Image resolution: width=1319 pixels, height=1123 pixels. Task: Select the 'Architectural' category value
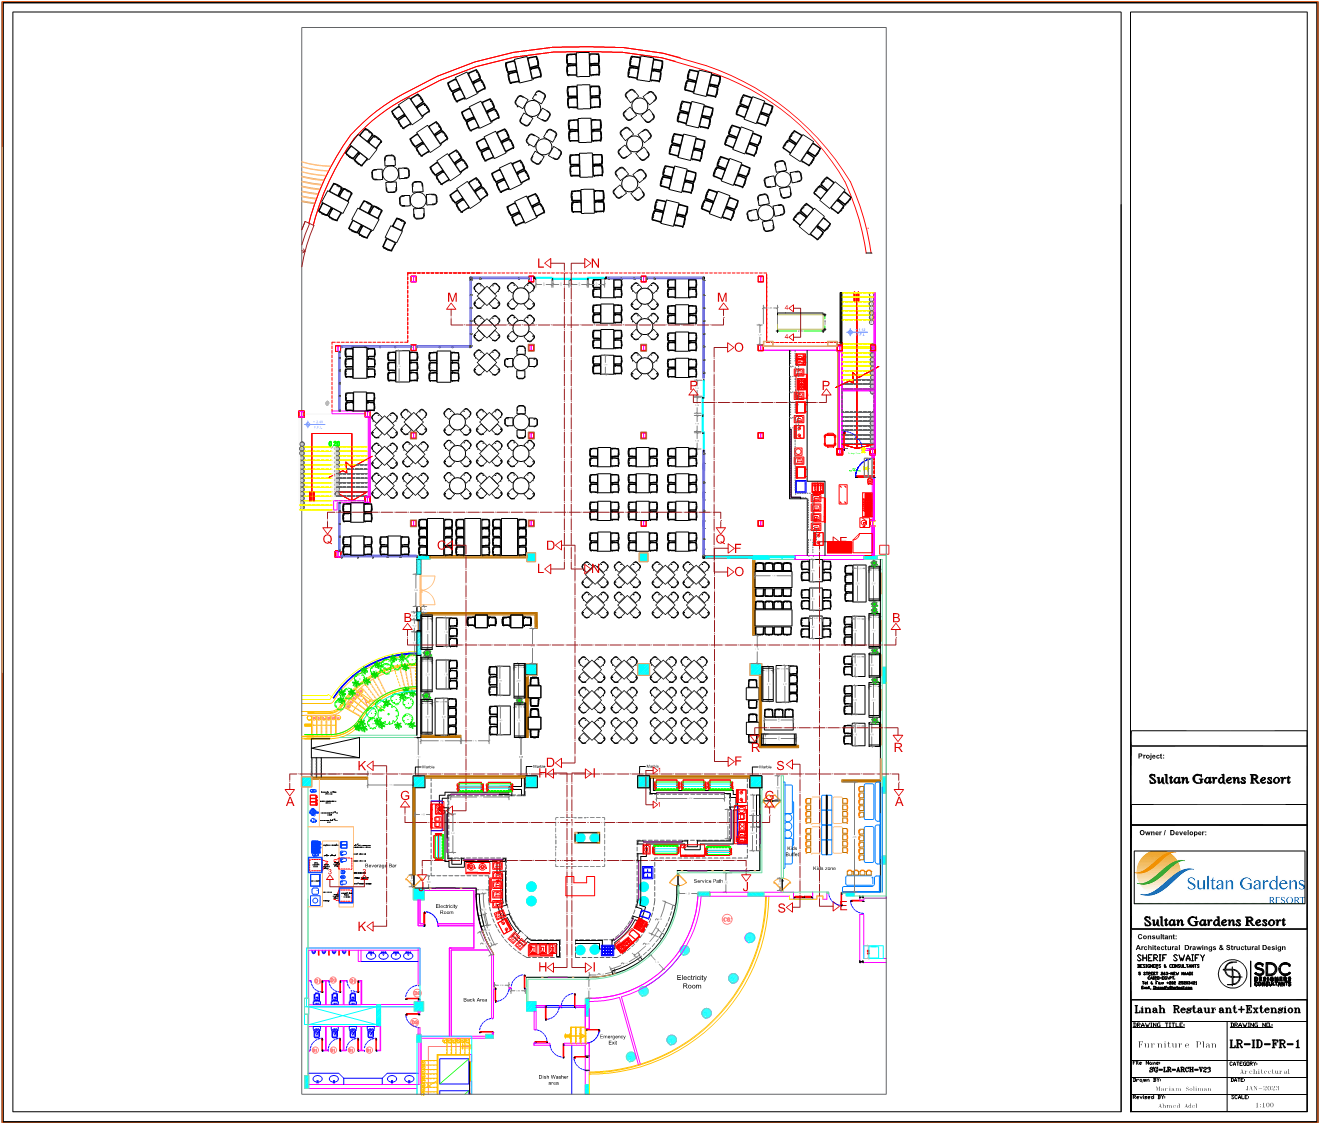pyautogui.click(x=1265, y=1071)
